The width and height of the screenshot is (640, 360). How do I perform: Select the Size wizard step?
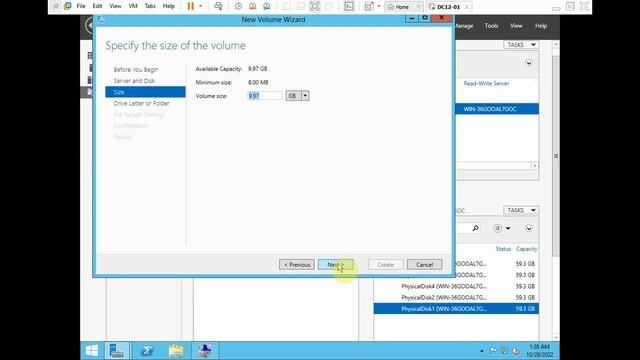[145, 92]
